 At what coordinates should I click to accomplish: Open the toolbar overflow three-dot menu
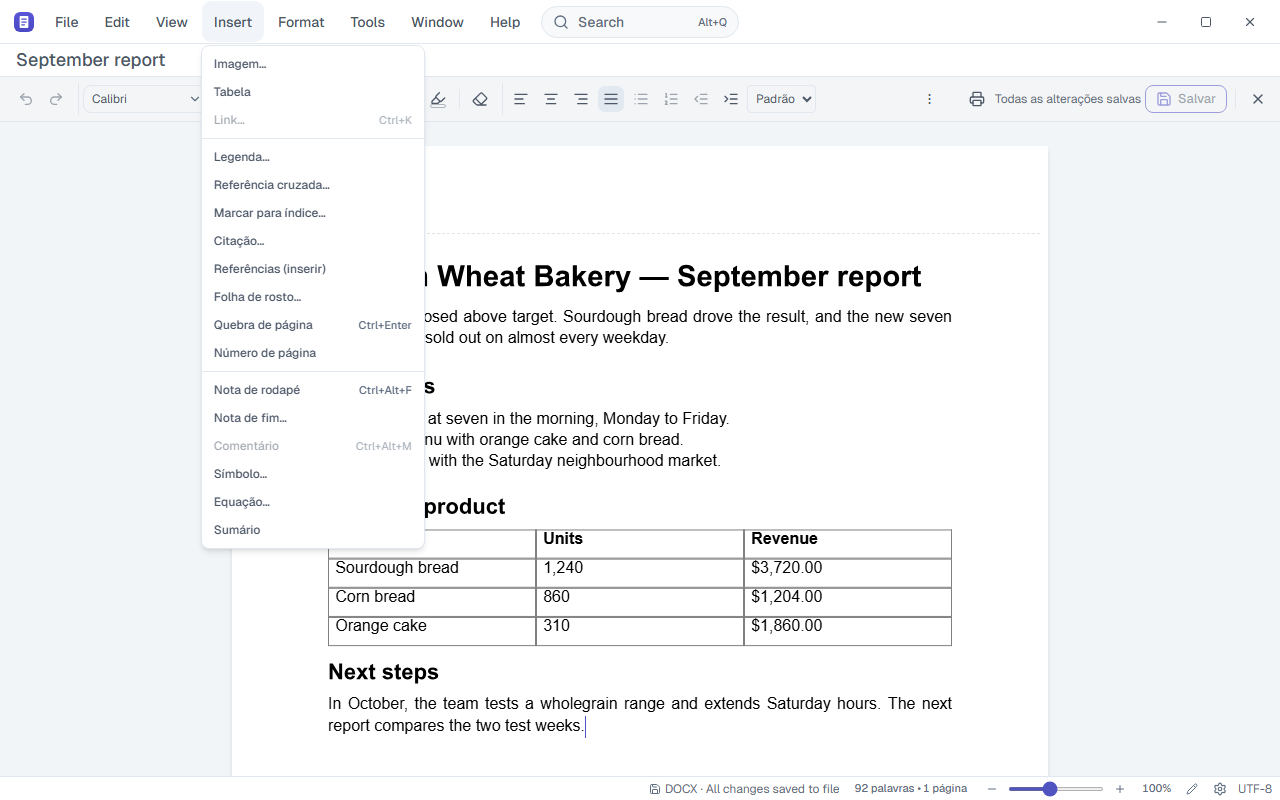coord(929,99)
